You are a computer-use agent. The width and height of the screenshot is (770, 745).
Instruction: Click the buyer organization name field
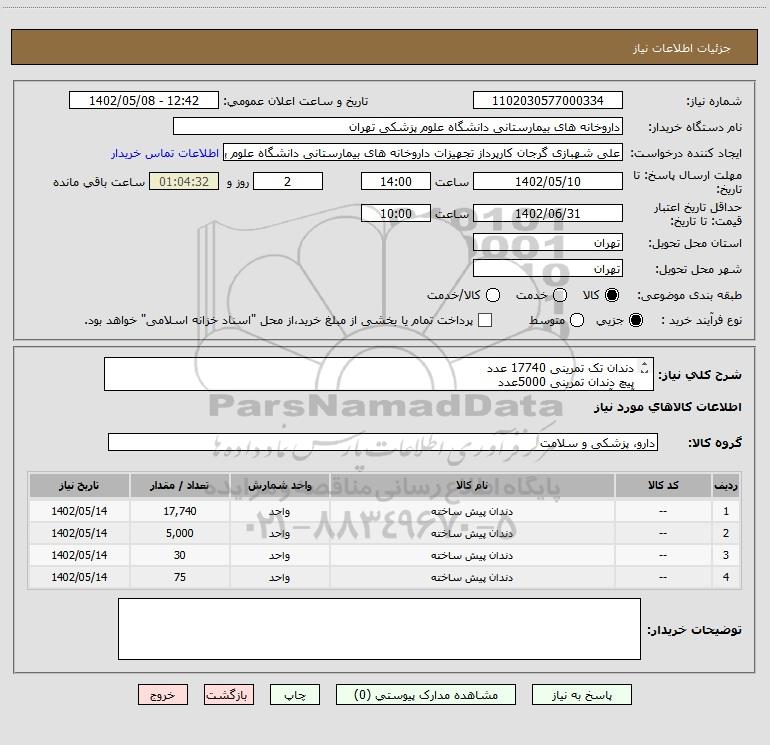tap(398, 127)
